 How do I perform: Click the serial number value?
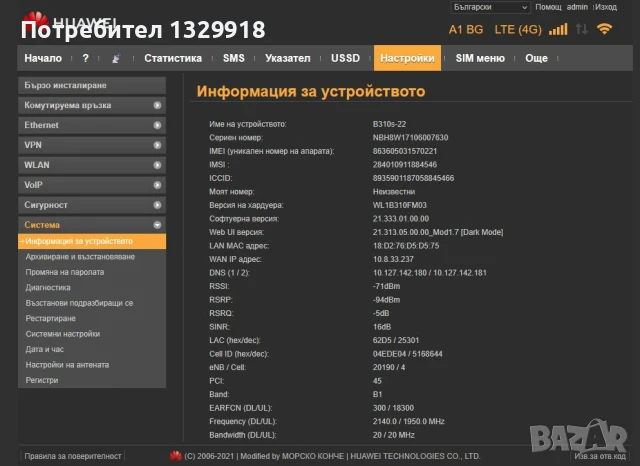point(410,138)
